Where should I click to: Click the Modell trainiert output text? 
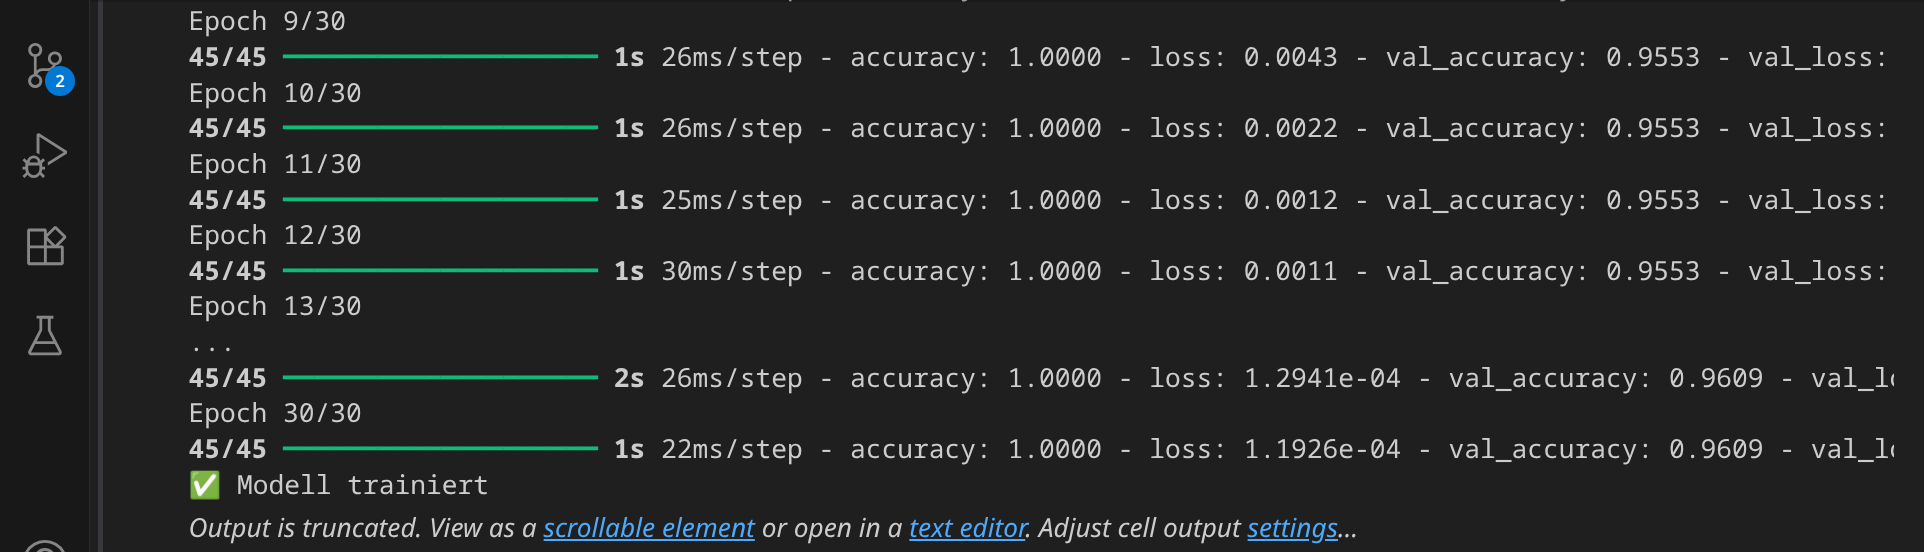(x=362, y=486)
